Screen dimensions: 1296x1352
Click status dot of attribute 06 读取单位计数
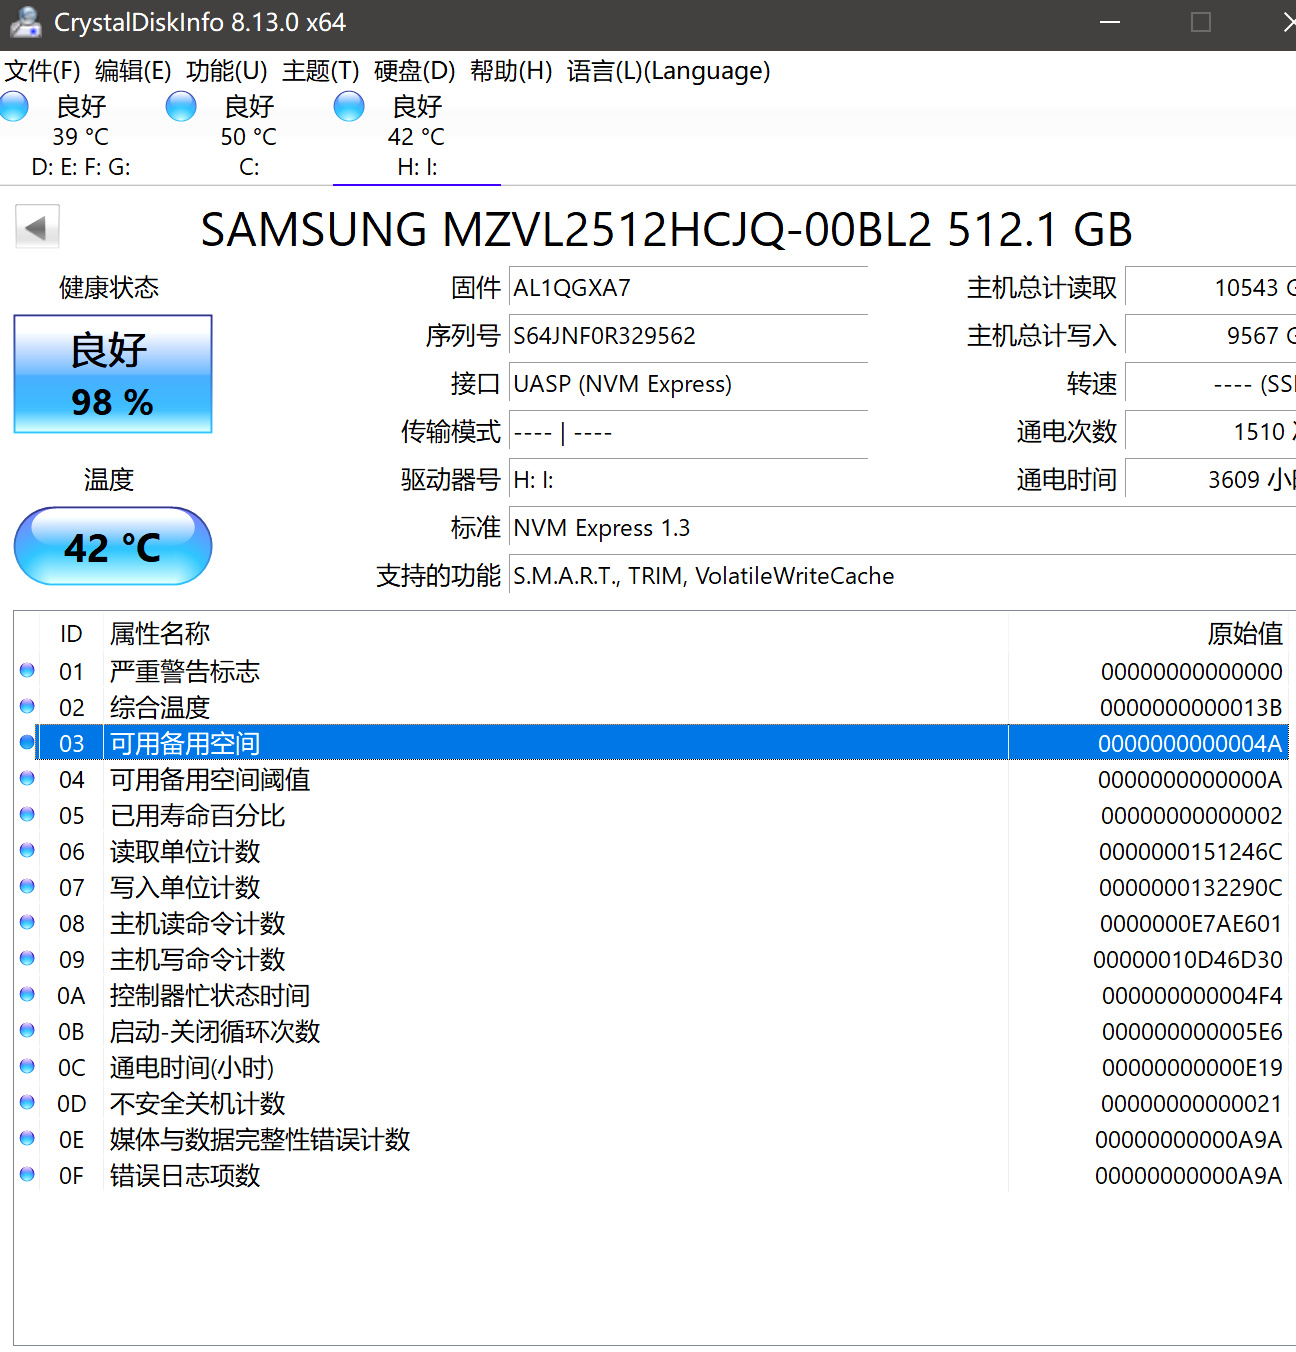[x=27, y=850]
